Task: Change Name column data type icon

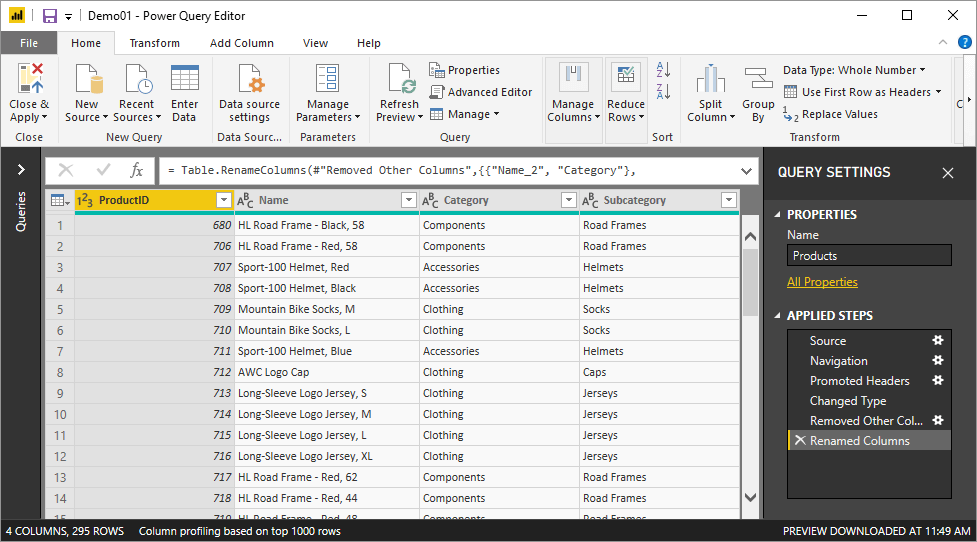Action: [245, 200]
